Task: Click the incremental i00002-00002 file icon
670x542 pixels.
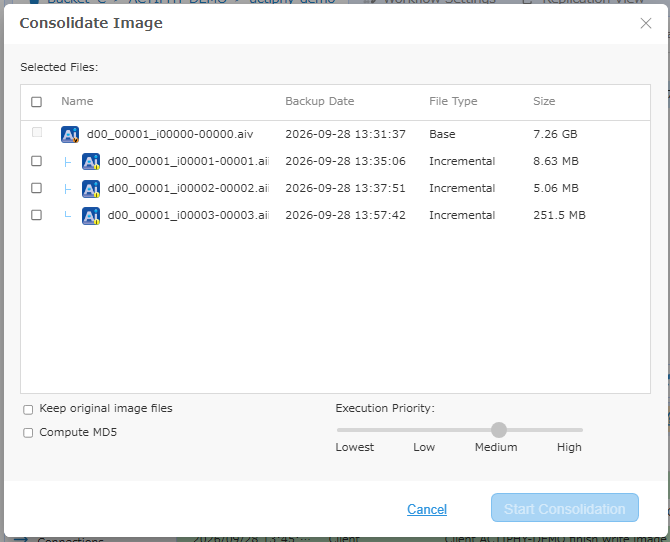Action: pyautogui.click(x=91, y=189)
